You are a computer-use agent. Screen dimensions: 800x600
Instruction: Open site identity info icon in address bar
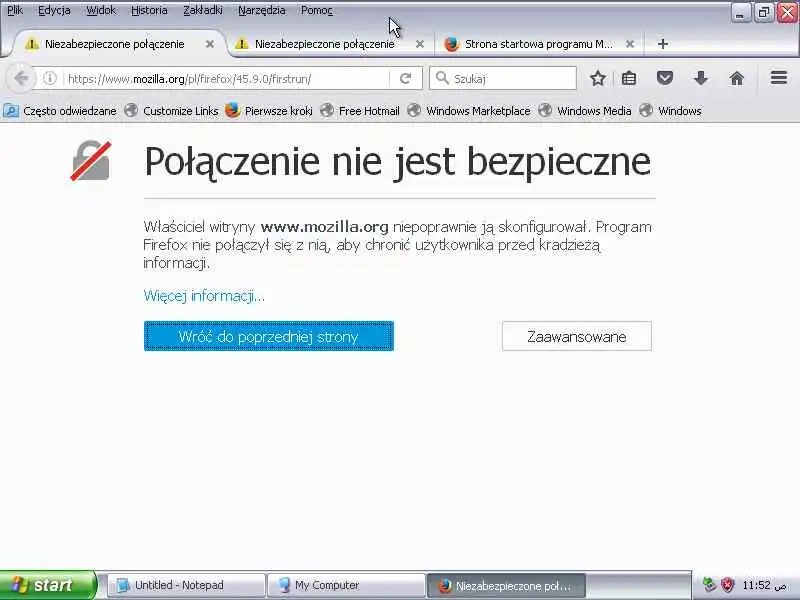49,79
